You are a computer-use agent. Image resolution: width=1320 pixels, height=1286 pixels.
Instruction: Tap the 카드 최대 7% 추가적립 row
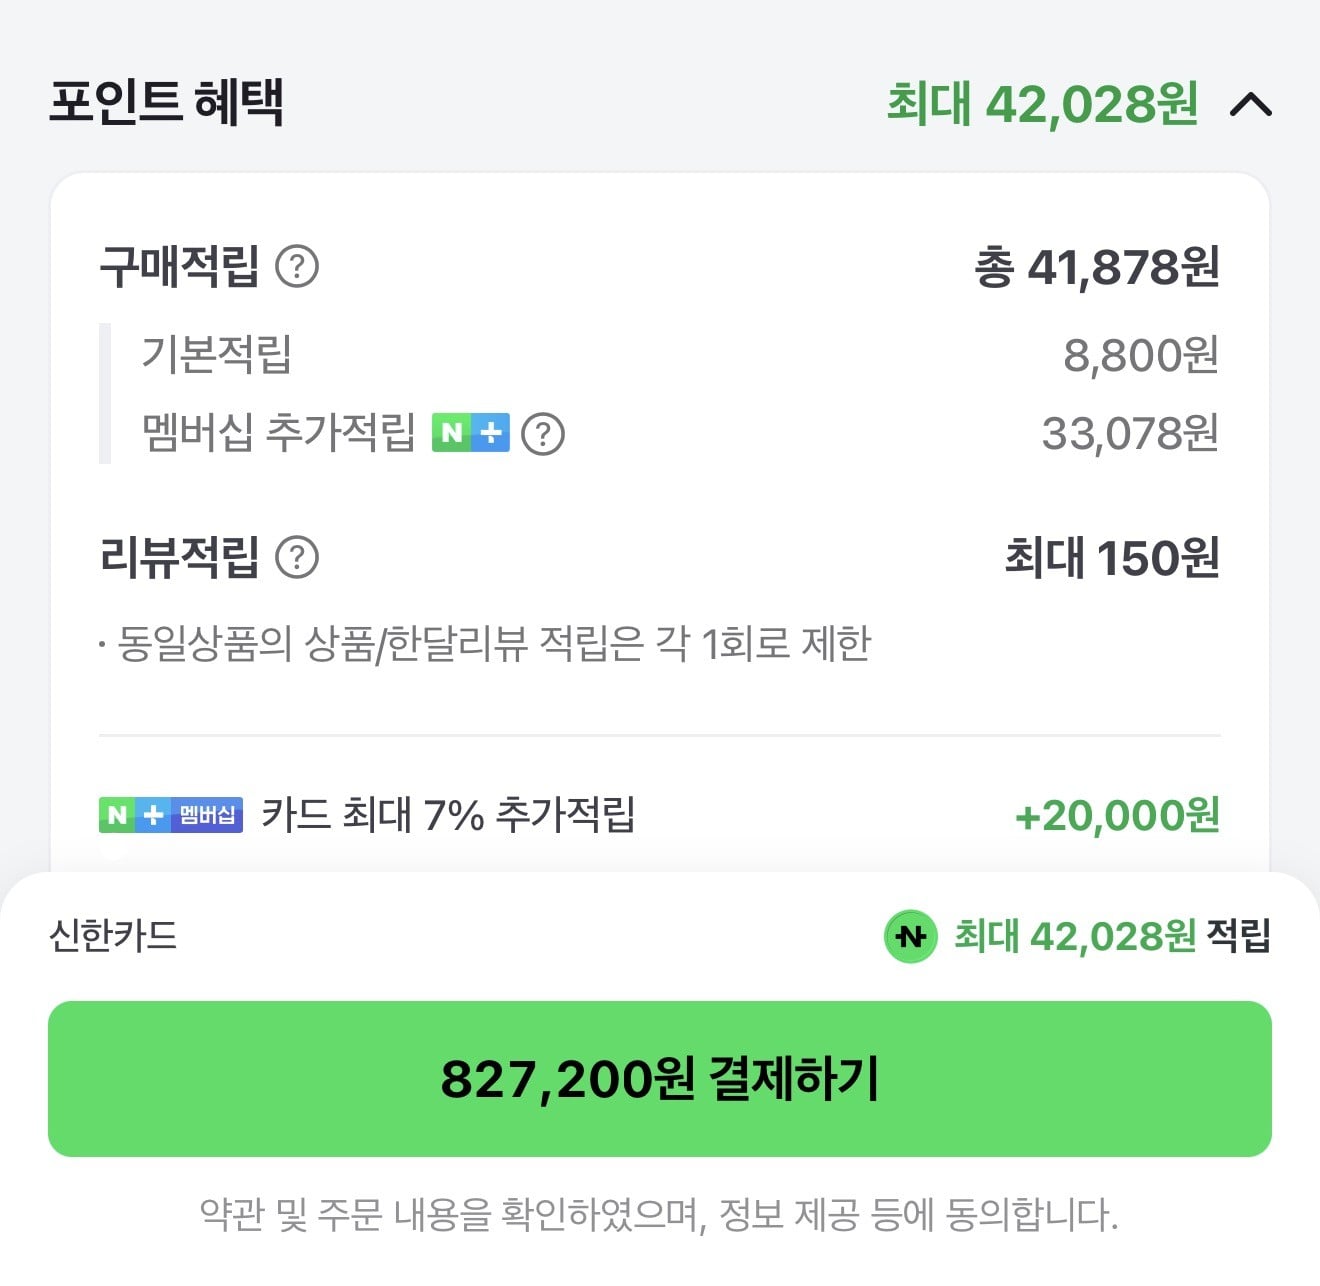(x=660, y=815)
